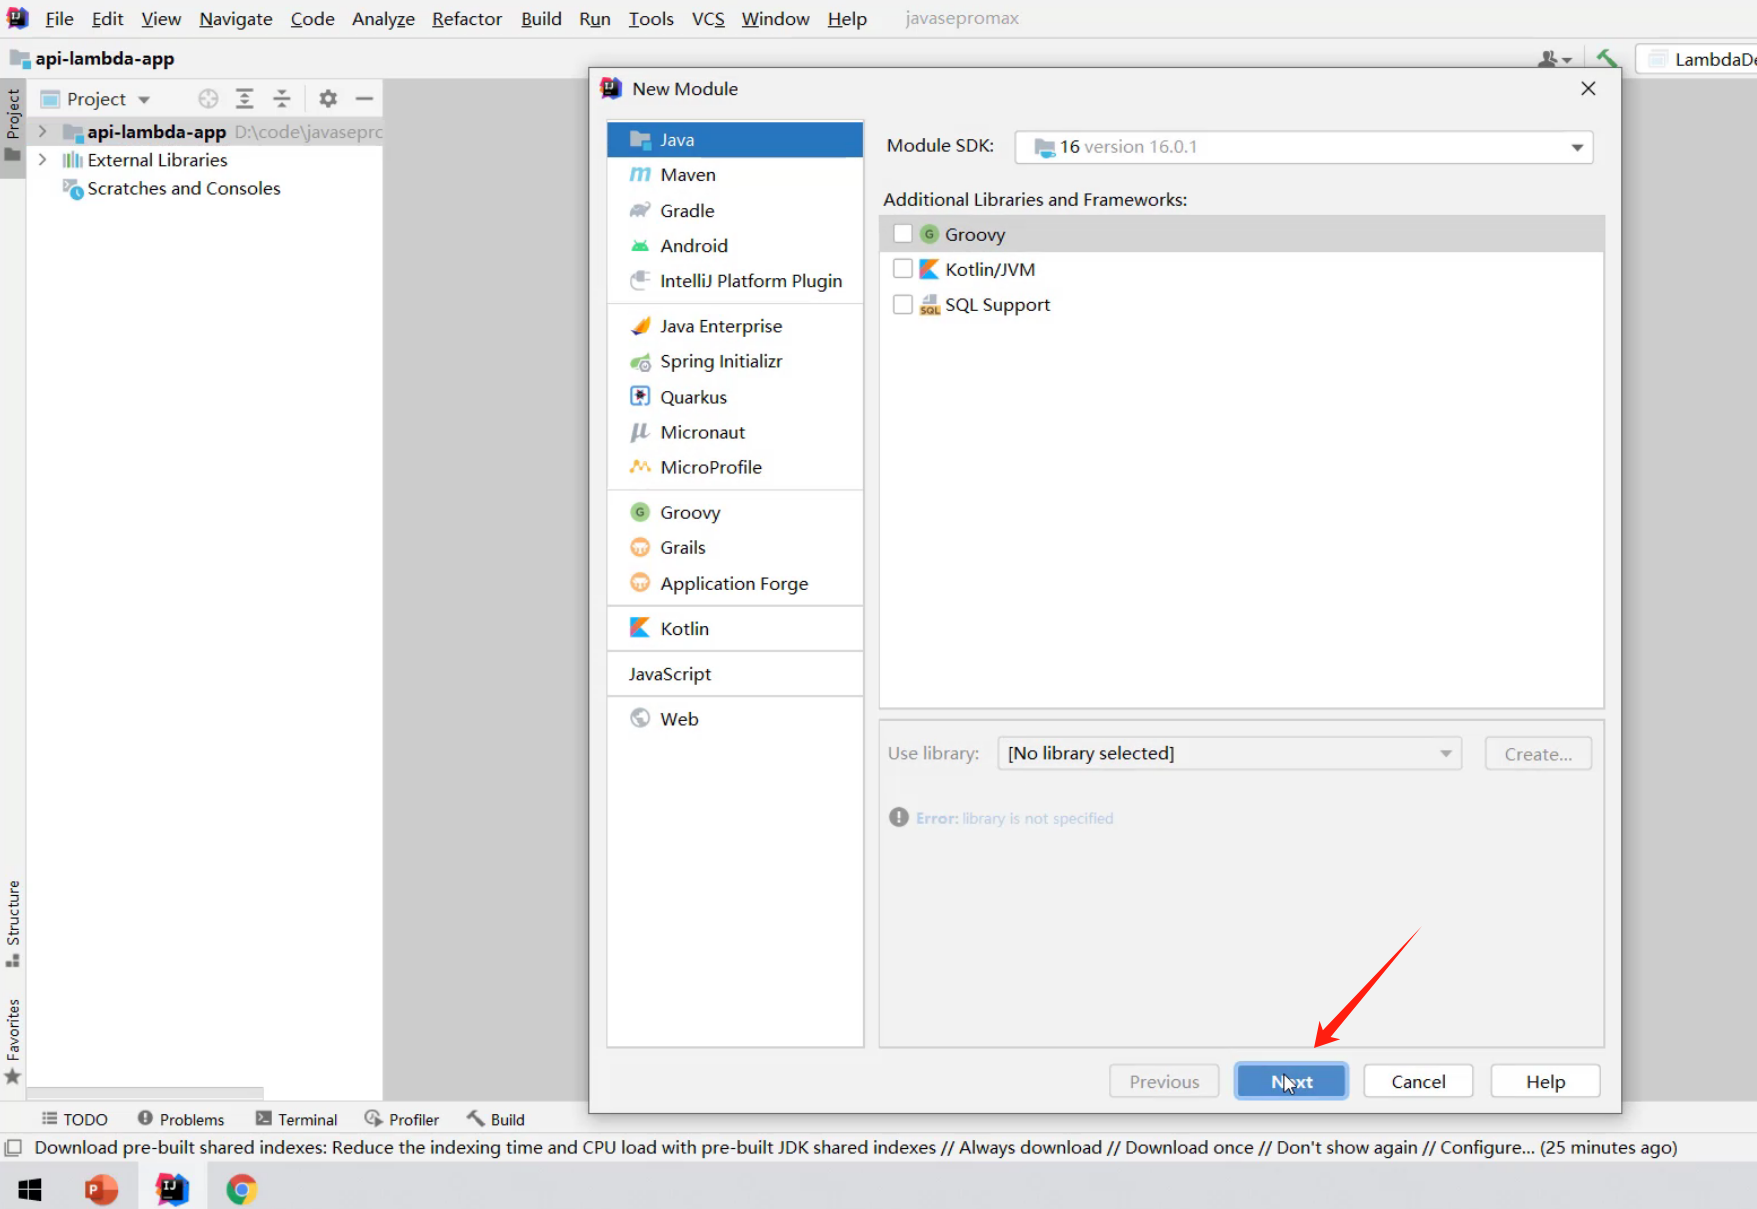Click the Create... library button
Viewport: 1757px width, 1209px height.
1538,754
